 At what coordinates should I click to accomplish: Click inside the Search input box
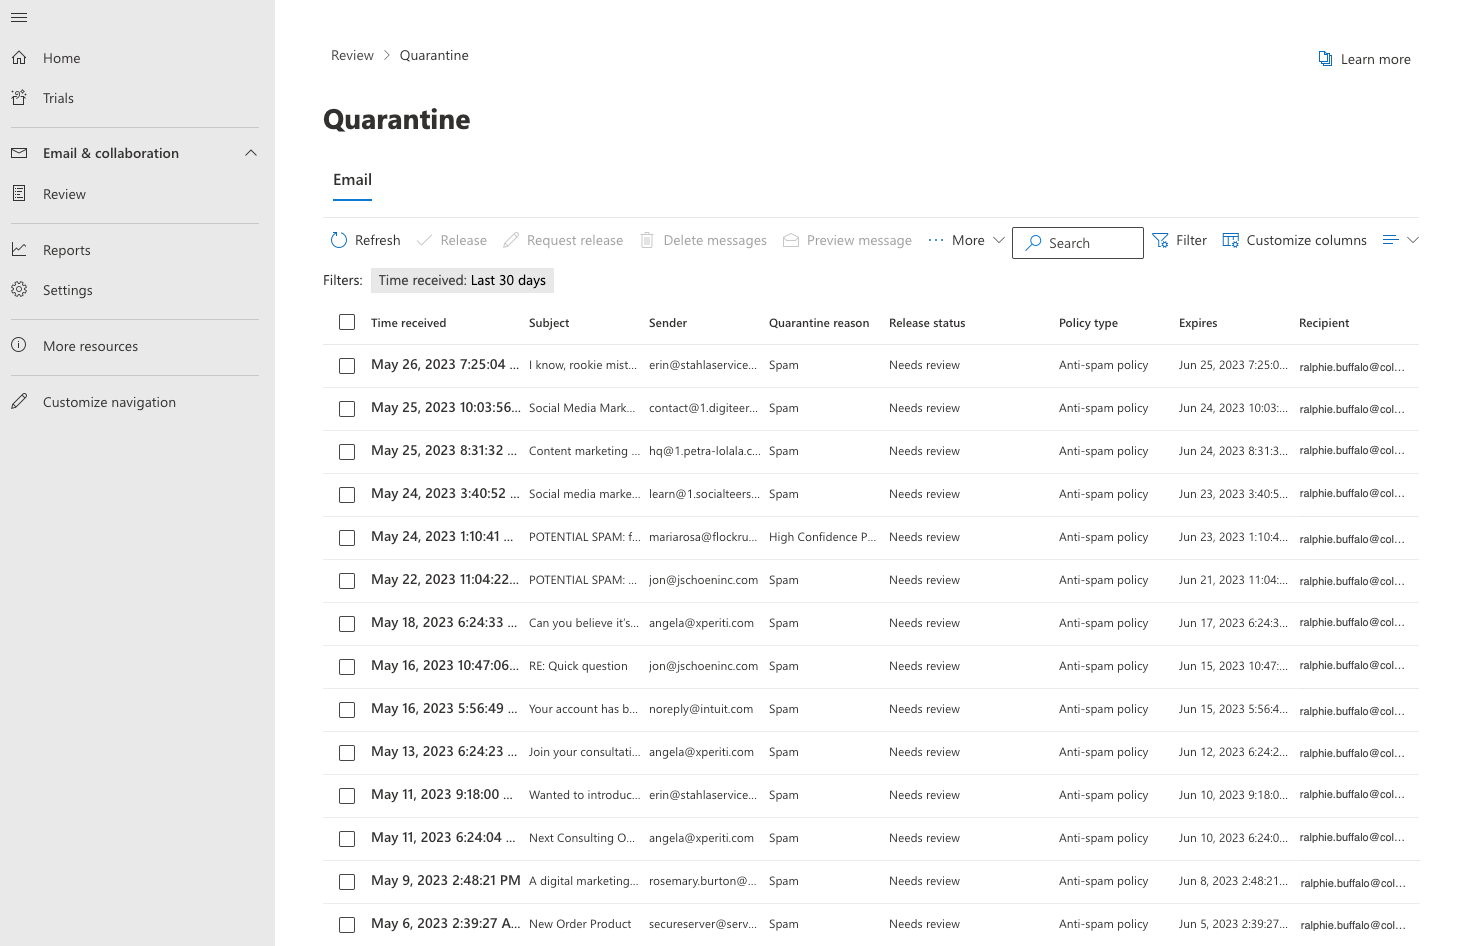1077,242
